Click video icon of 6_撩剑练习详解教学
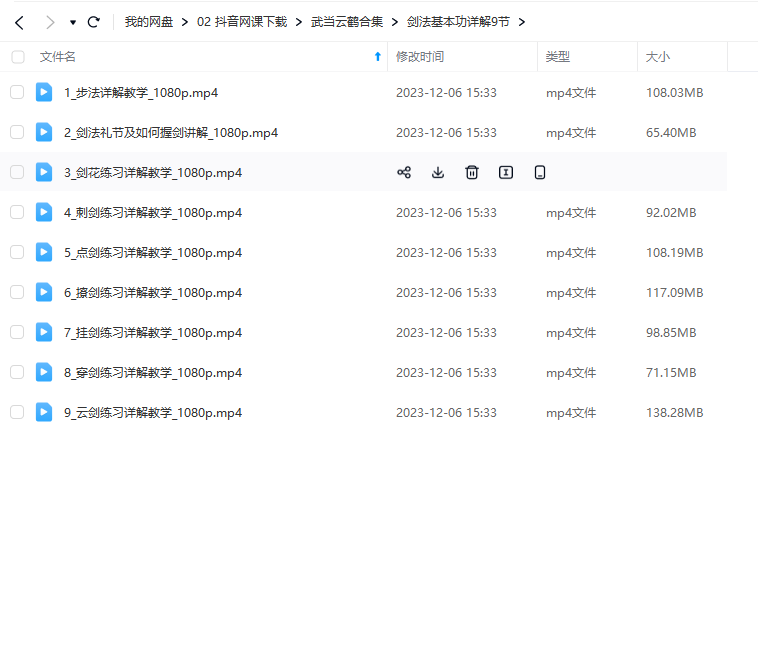Viewport: 758px width, 657px height. (44, 292)
